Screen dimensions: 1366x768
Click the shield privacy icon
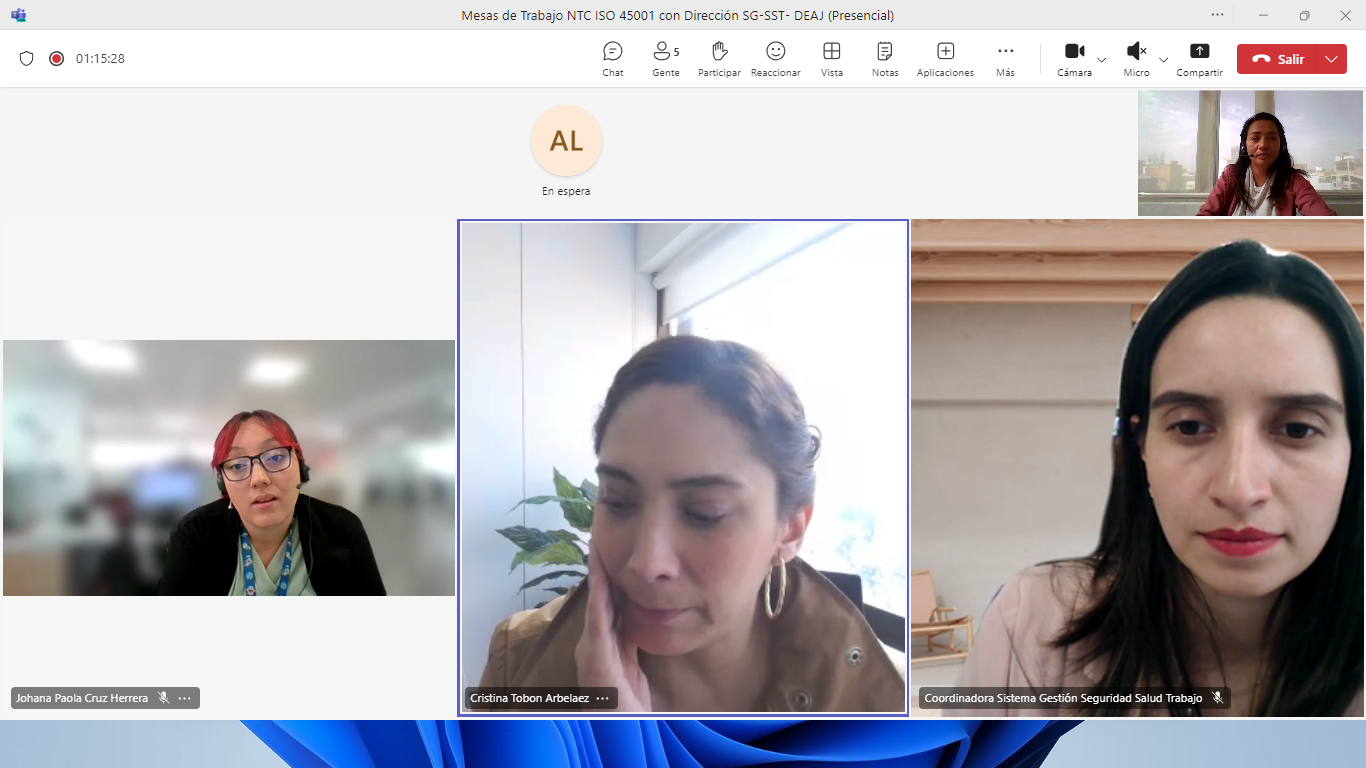[x=27, y=59]
